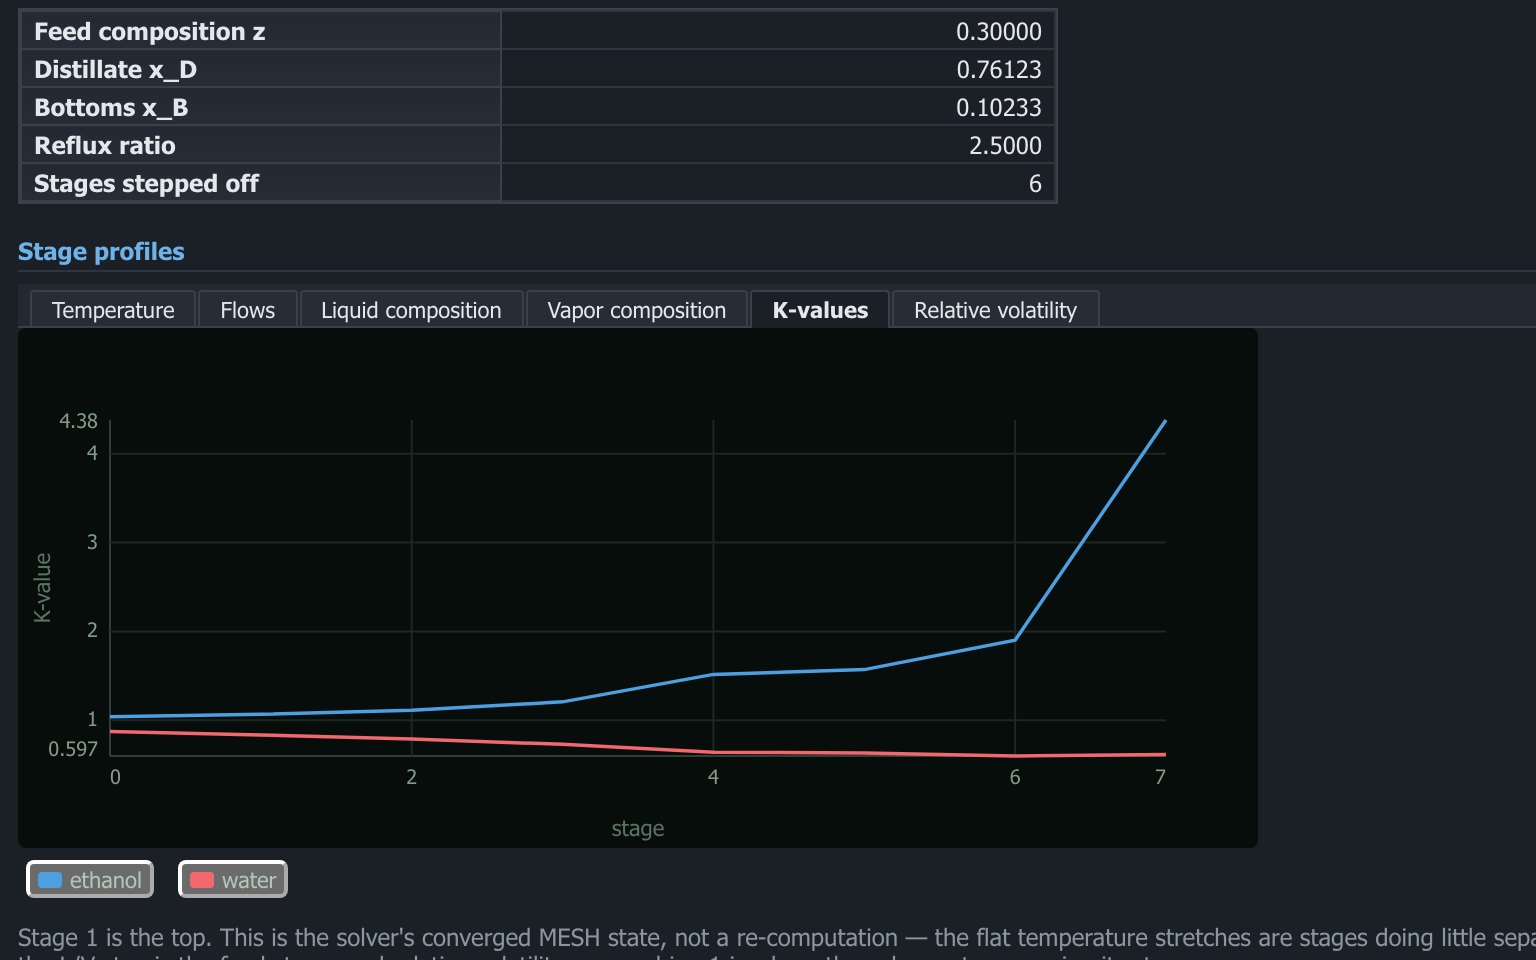
Task: Click the Feed composition z row label
Action: 150,32
